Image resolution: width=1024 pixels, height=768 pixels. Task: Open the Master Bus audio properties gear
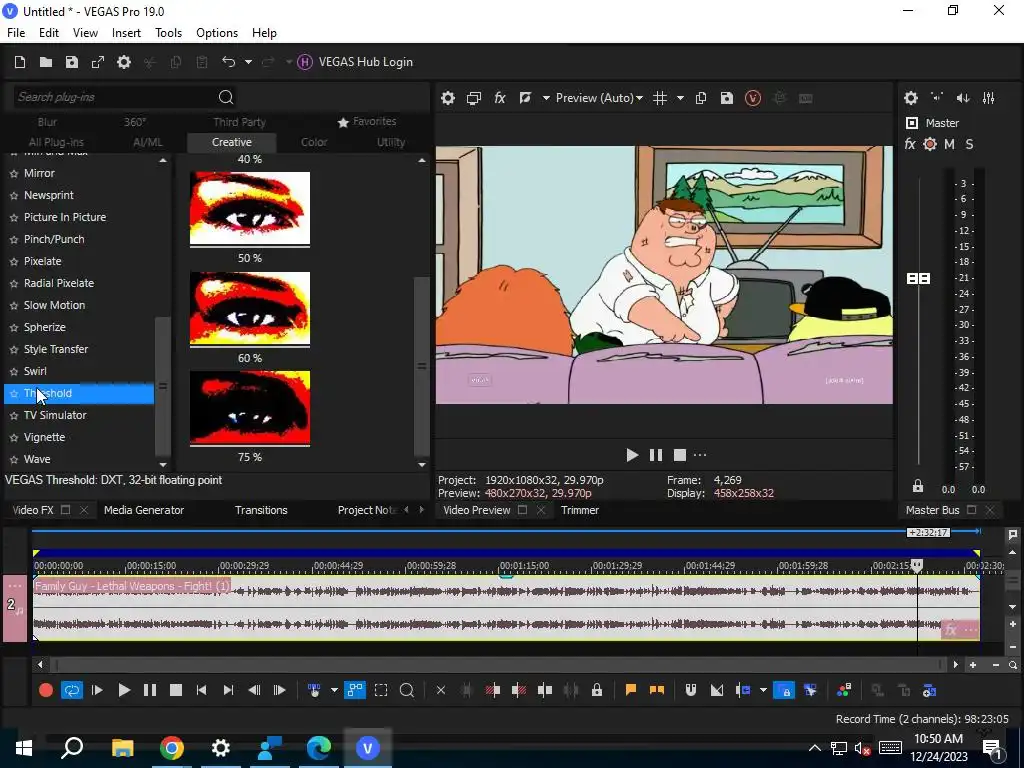(911, 98)
